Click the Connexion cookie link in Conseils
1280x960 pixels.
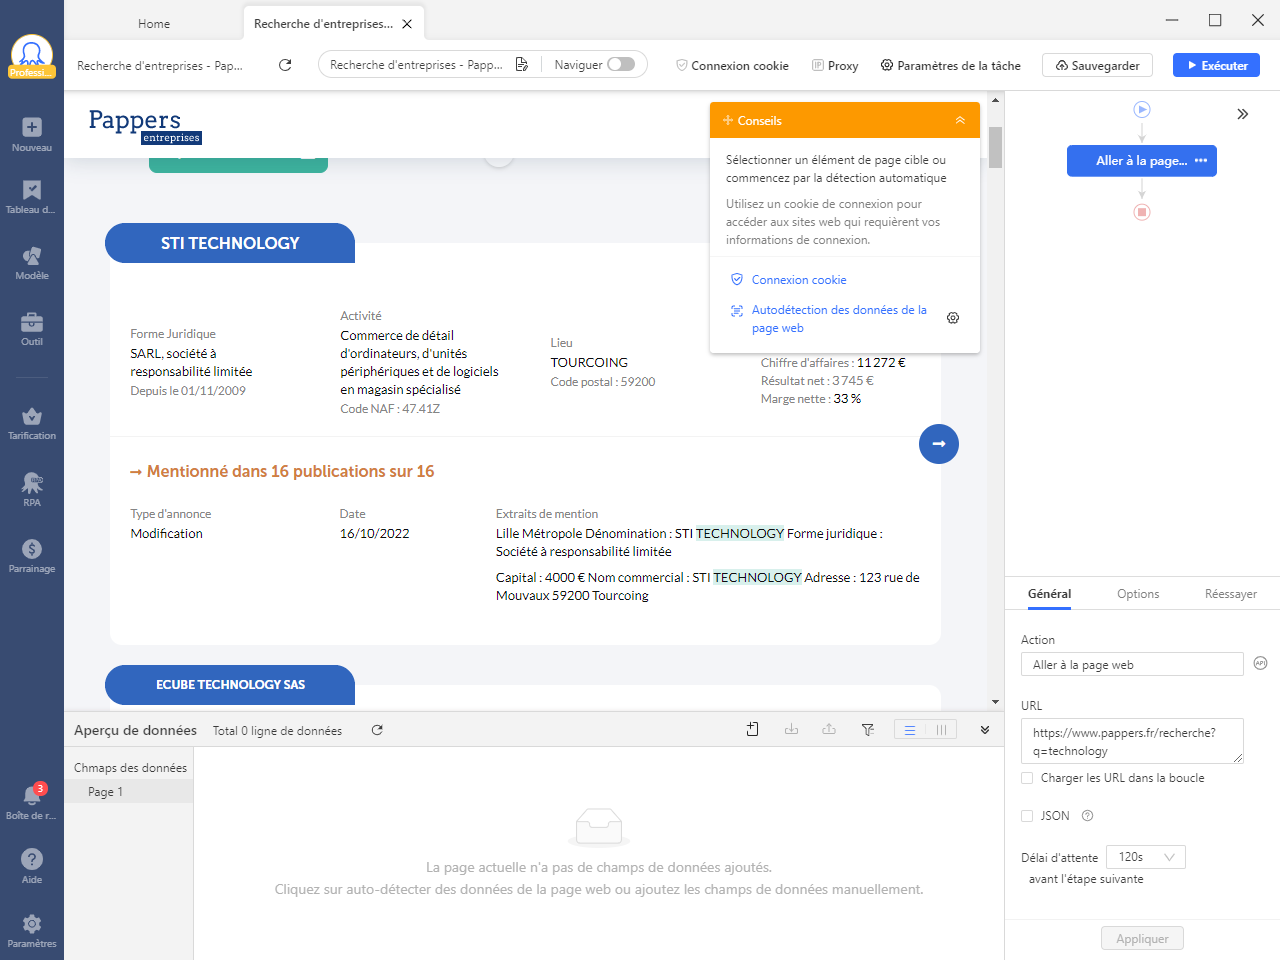798,280
